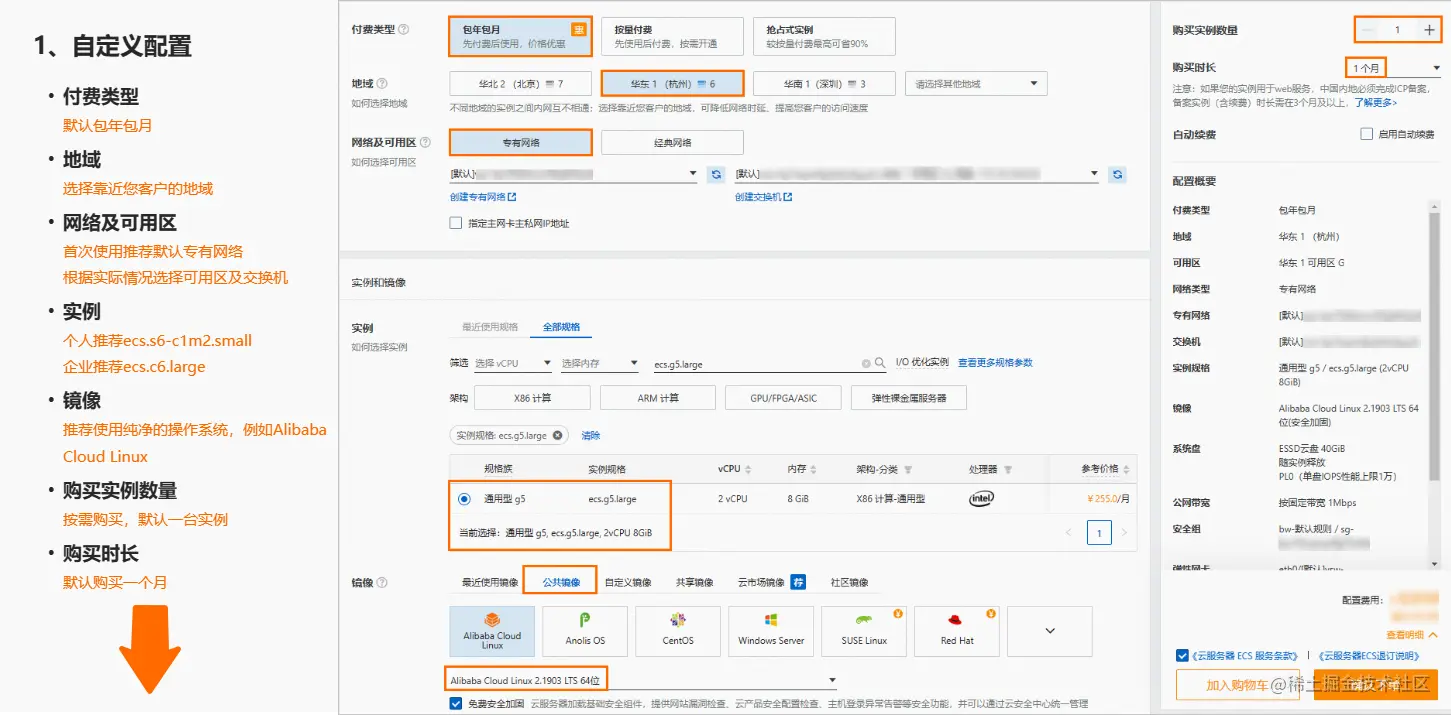Clear the ecs.g5.large search text
The height and width of the screenshot is (715, 1451).
[866, 364]
